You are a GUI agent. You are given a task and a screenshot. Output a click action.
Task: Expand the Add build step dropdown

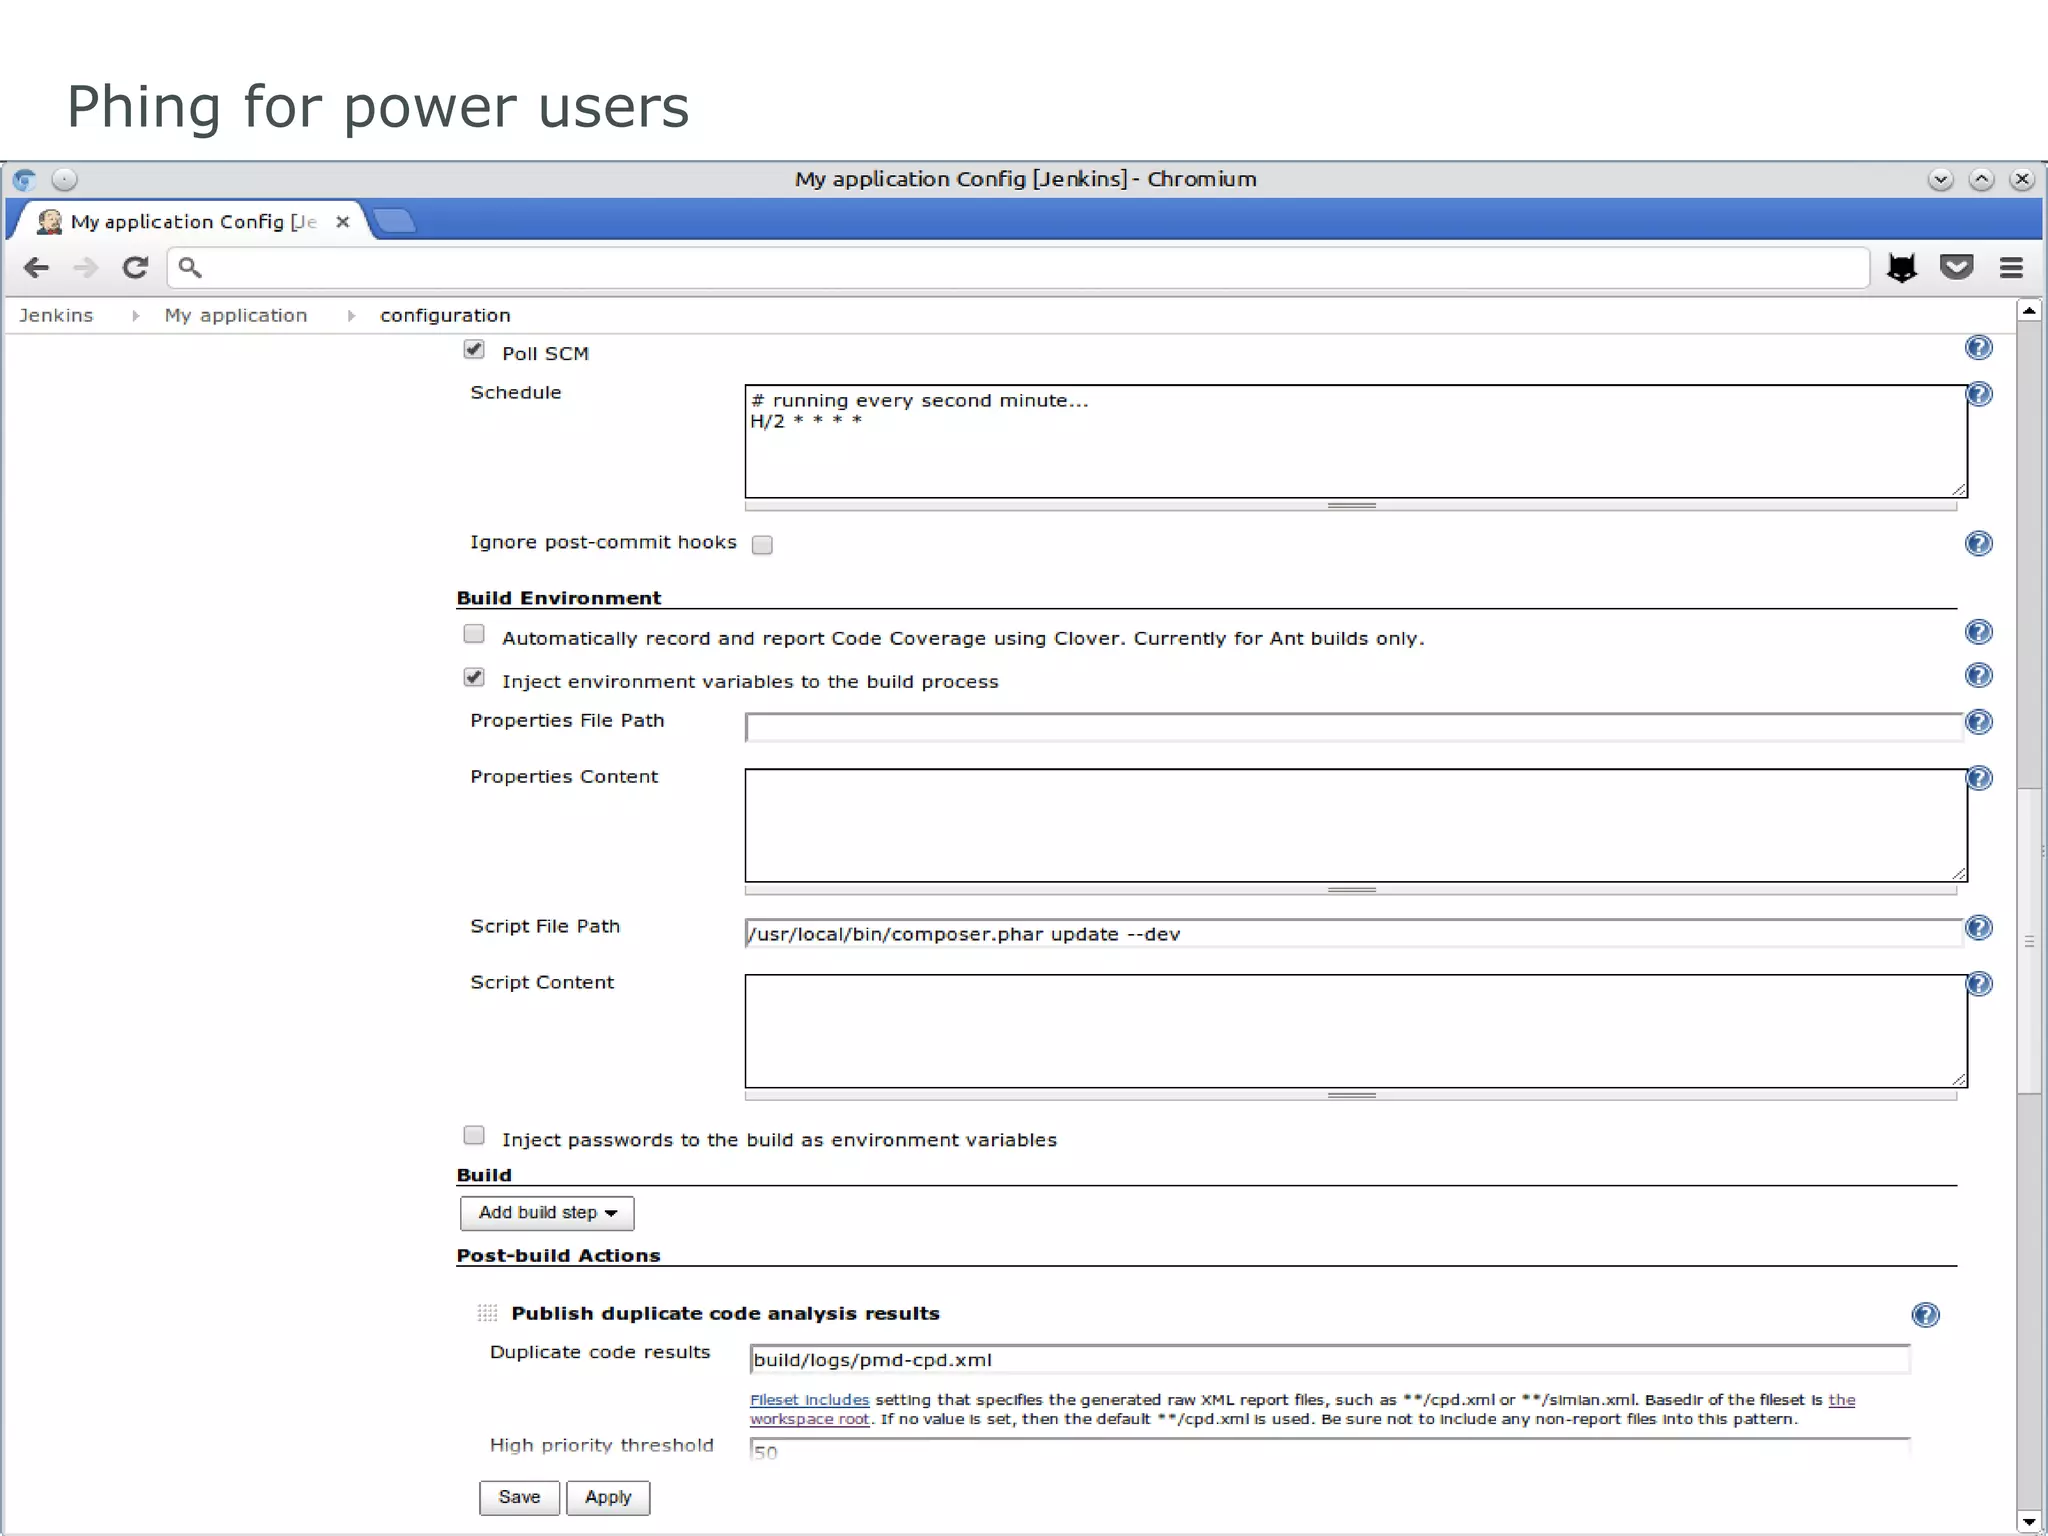pyautogui.click(x=547, y=1213)
